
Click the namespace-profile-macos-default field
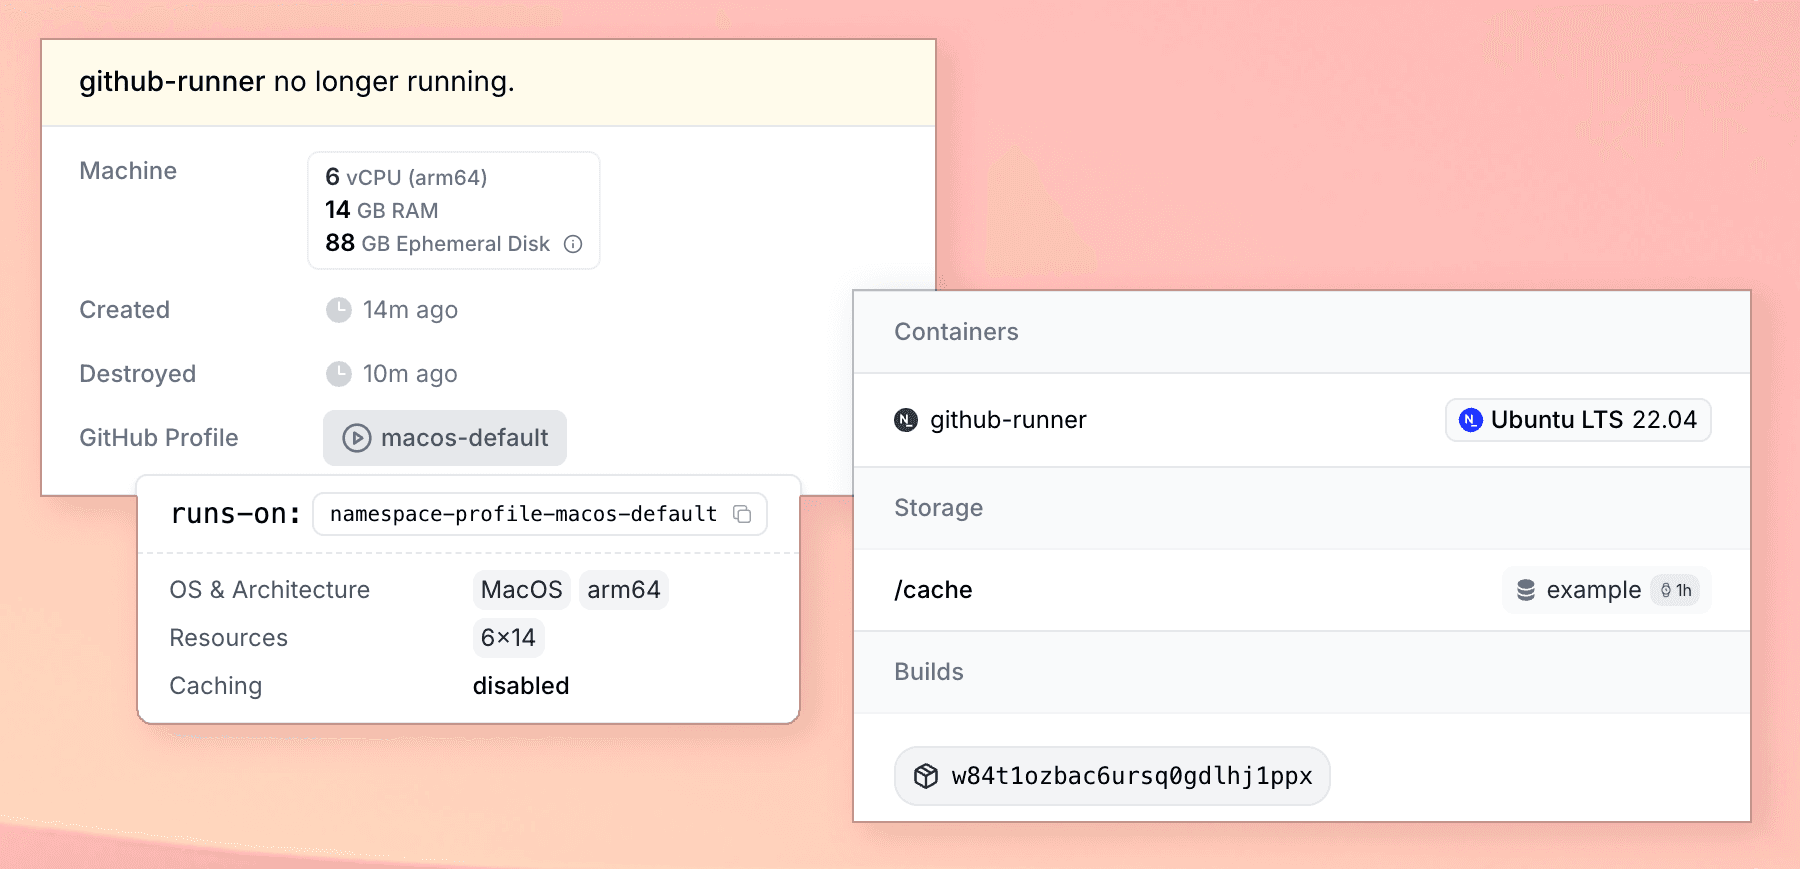[540, 514]
